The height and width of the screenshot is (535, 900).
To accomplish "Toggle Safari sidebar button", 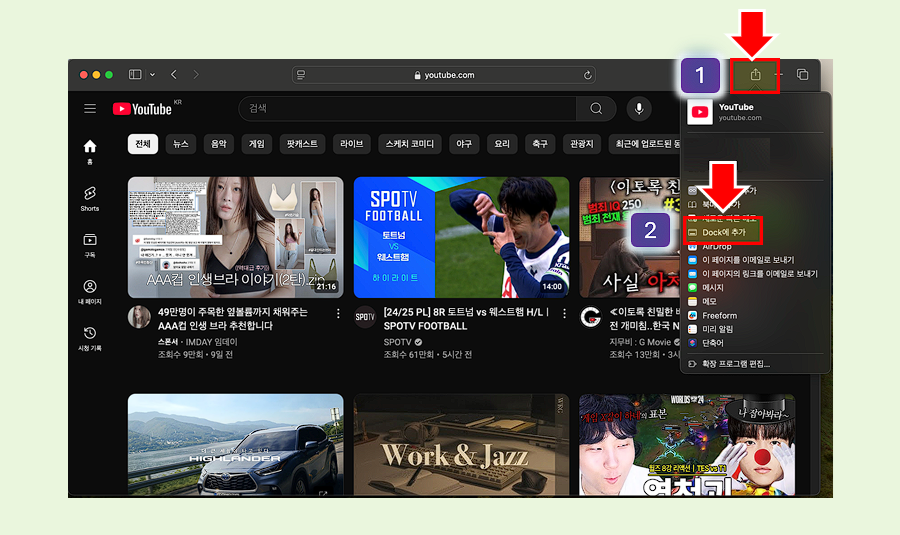I will pos(135,75).
